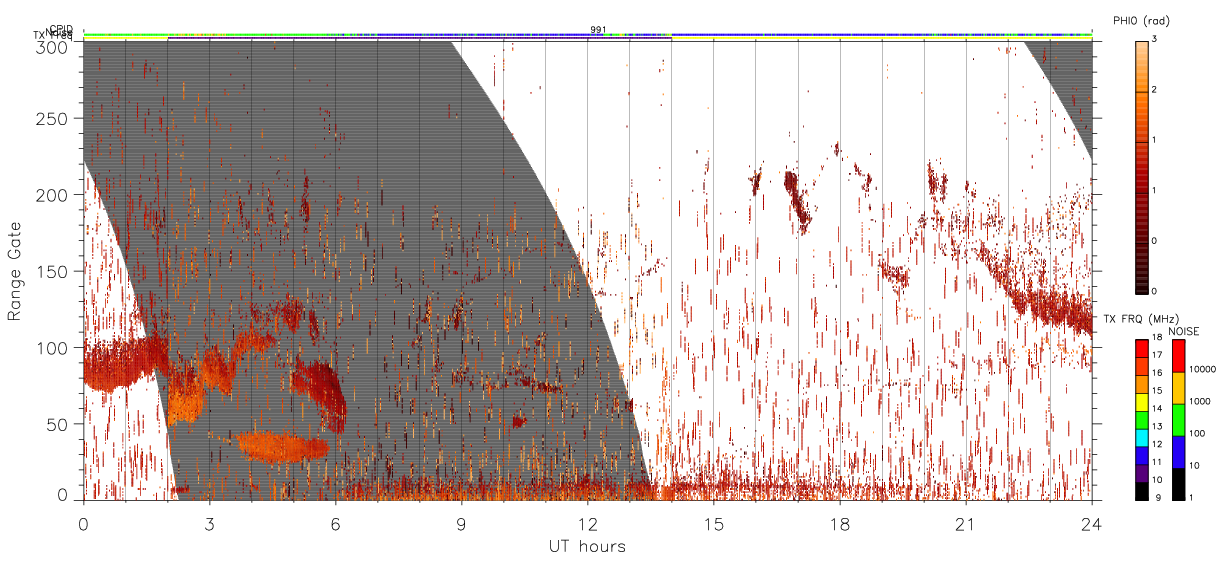
Task: Click tick label 0 on UT hours axis
Action: [83, 525]
